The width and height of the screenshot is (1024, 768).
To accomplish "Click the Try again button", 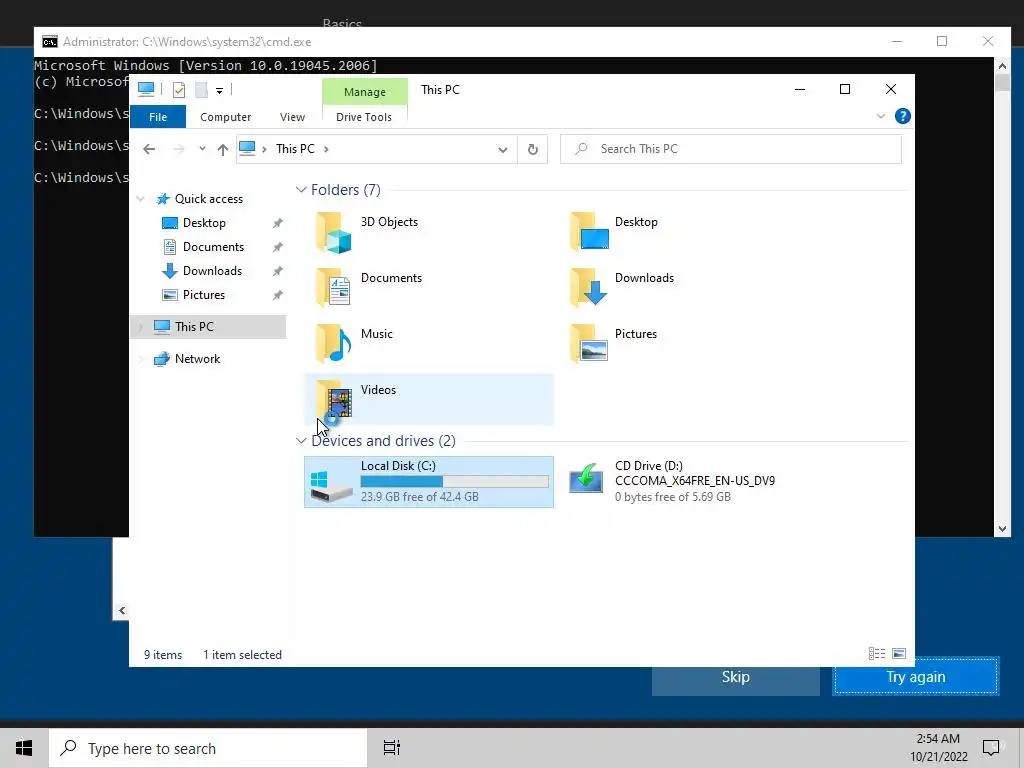I will point(916,677).
